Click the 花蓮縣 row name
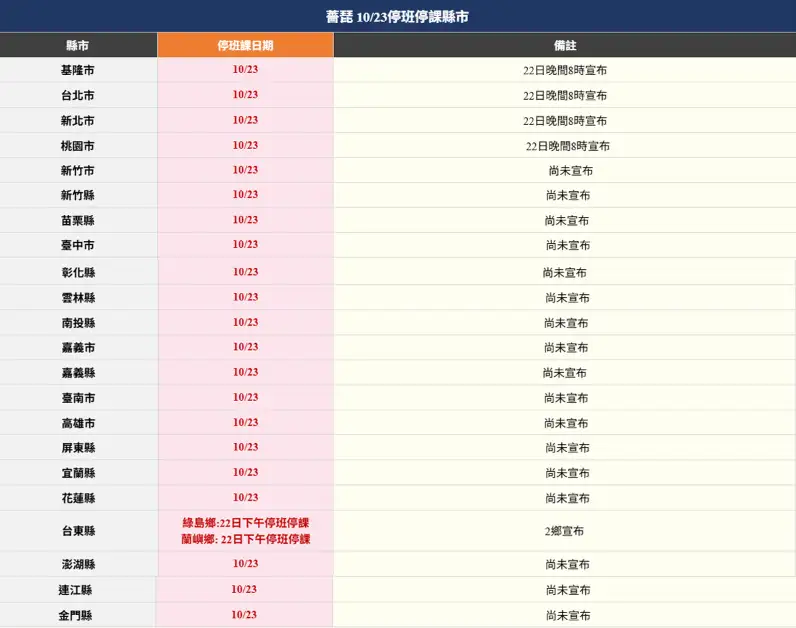 [x=79, y=498]
